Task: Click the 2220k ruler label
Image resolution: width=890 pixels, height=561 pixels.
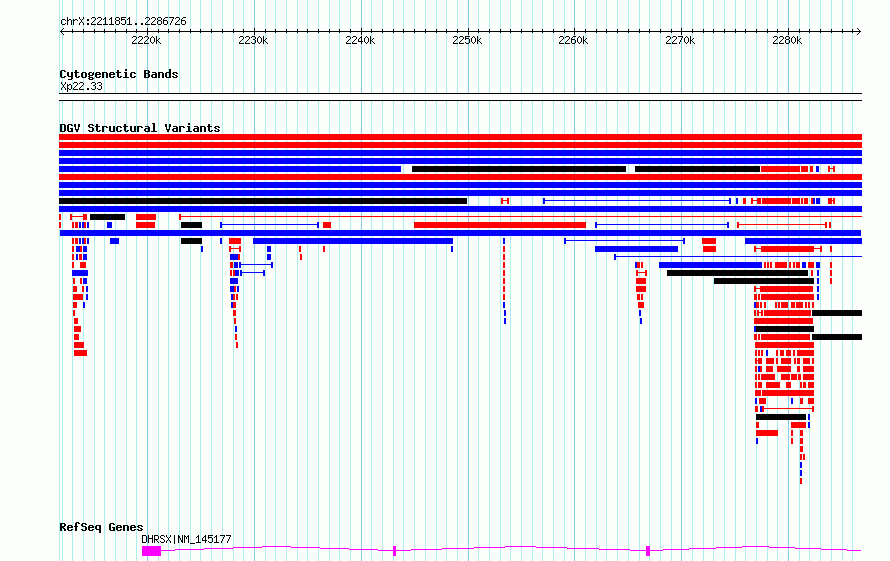Action: 146,40
